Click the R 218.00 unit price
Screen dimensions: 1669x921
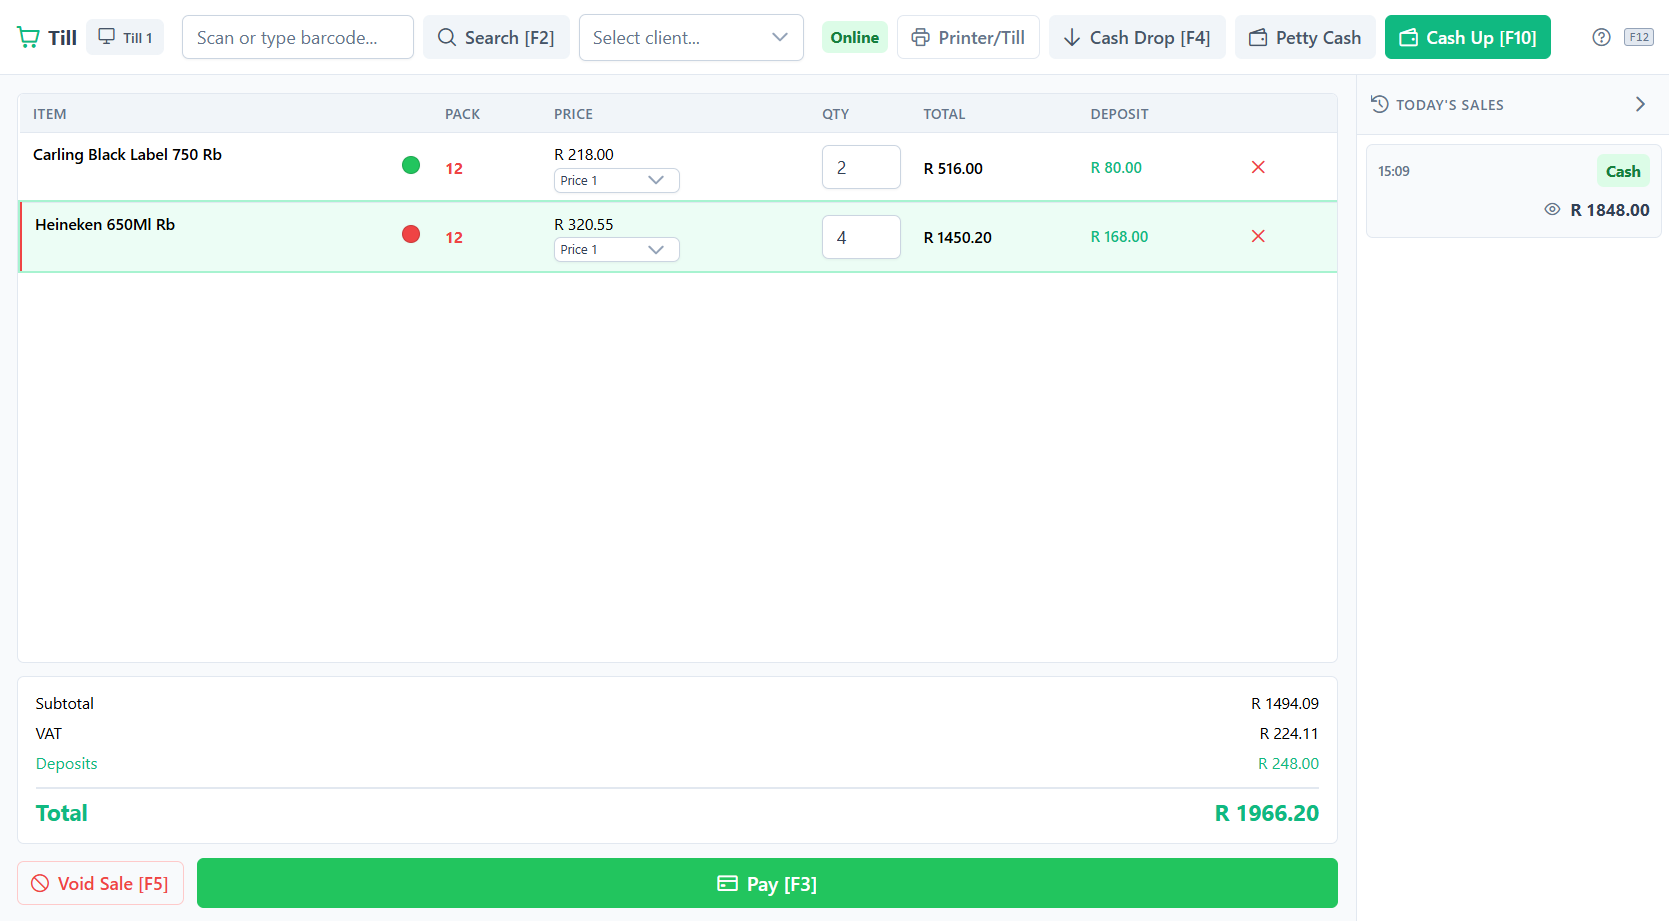point(584,155)
